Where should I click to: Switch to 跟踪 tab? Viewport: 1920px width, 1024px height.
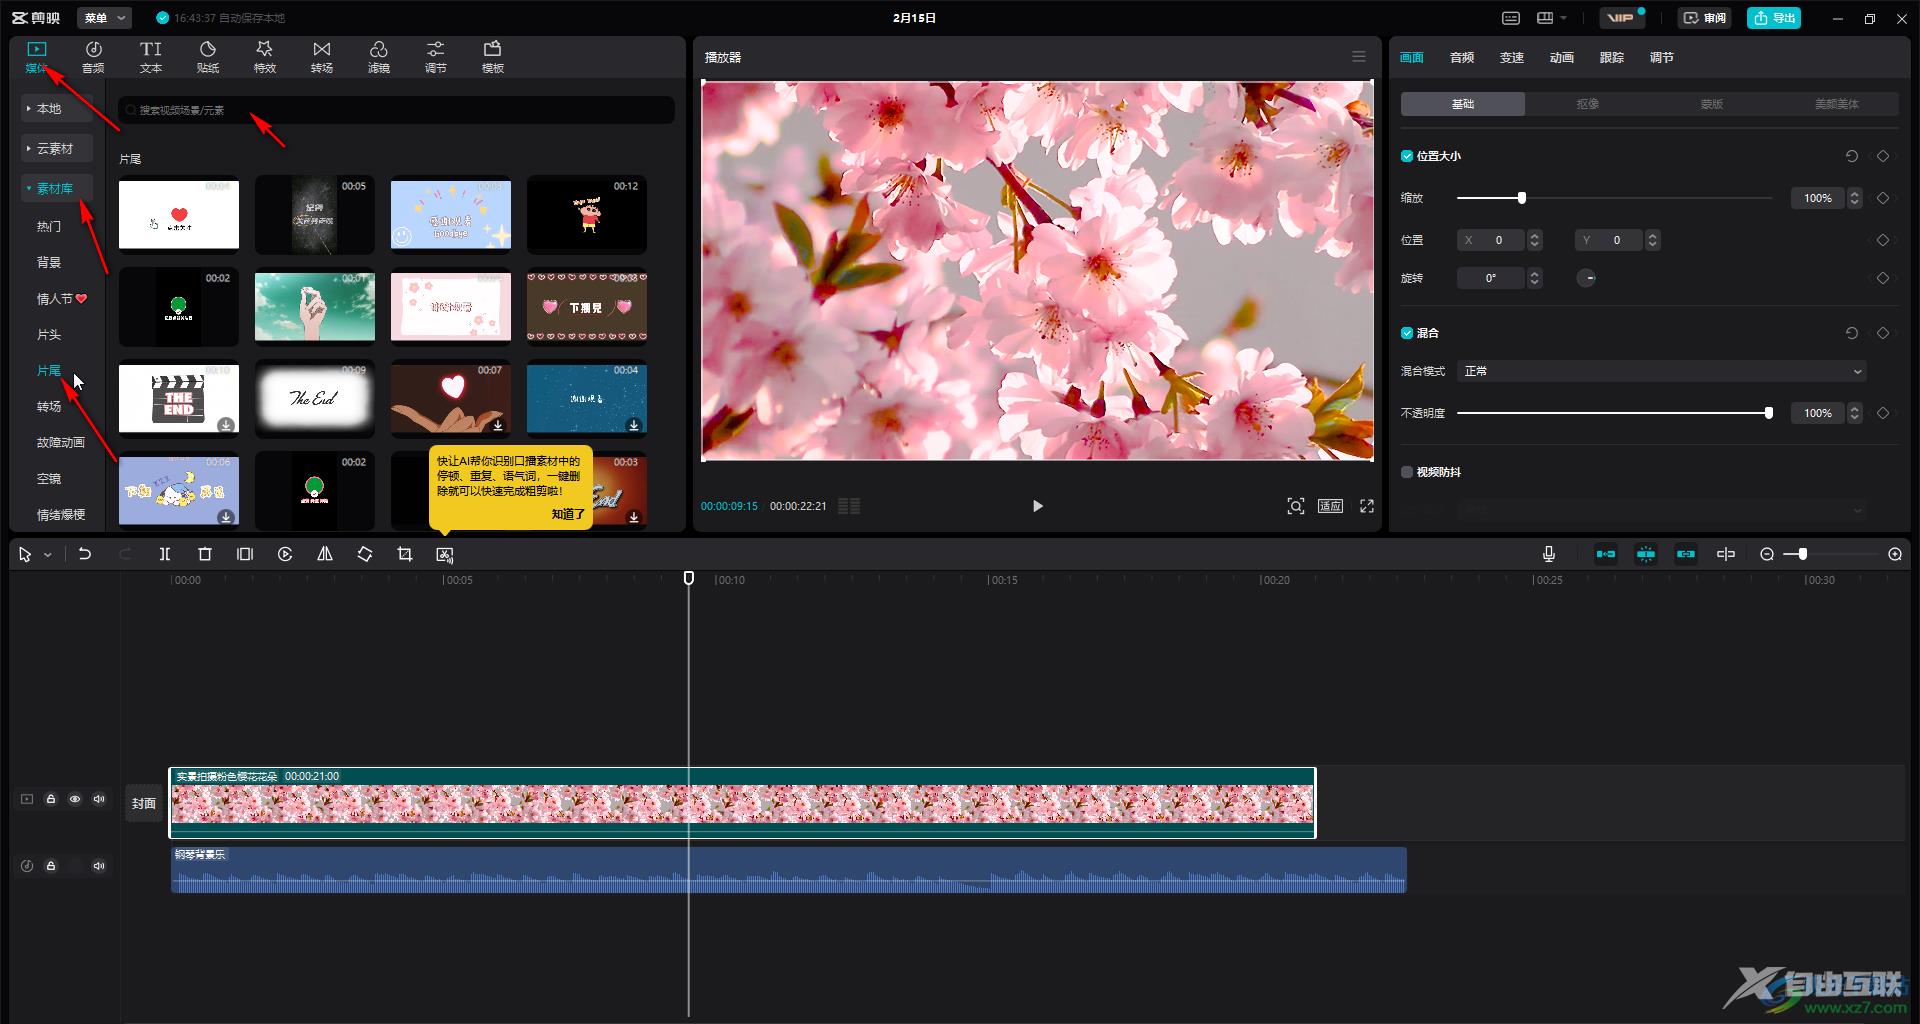(1612, 57)
